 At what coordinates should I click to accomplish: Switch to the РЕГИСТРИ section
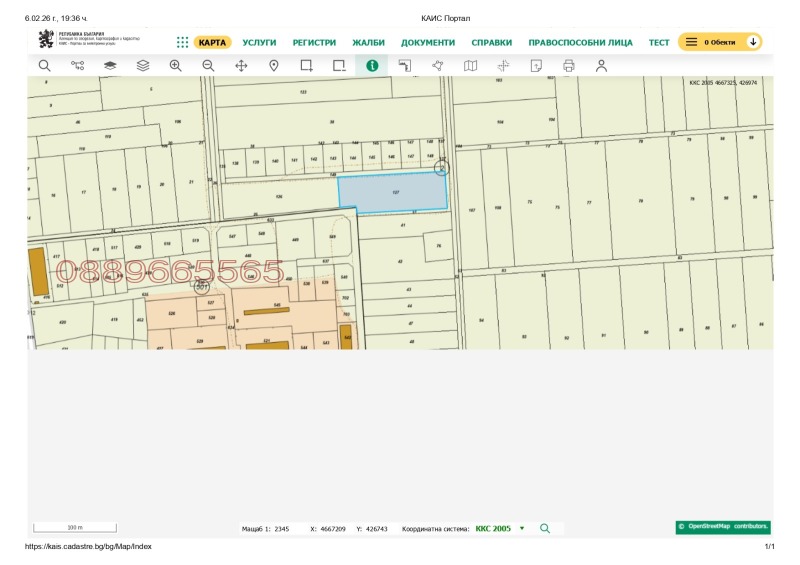(x=314, y=43)
